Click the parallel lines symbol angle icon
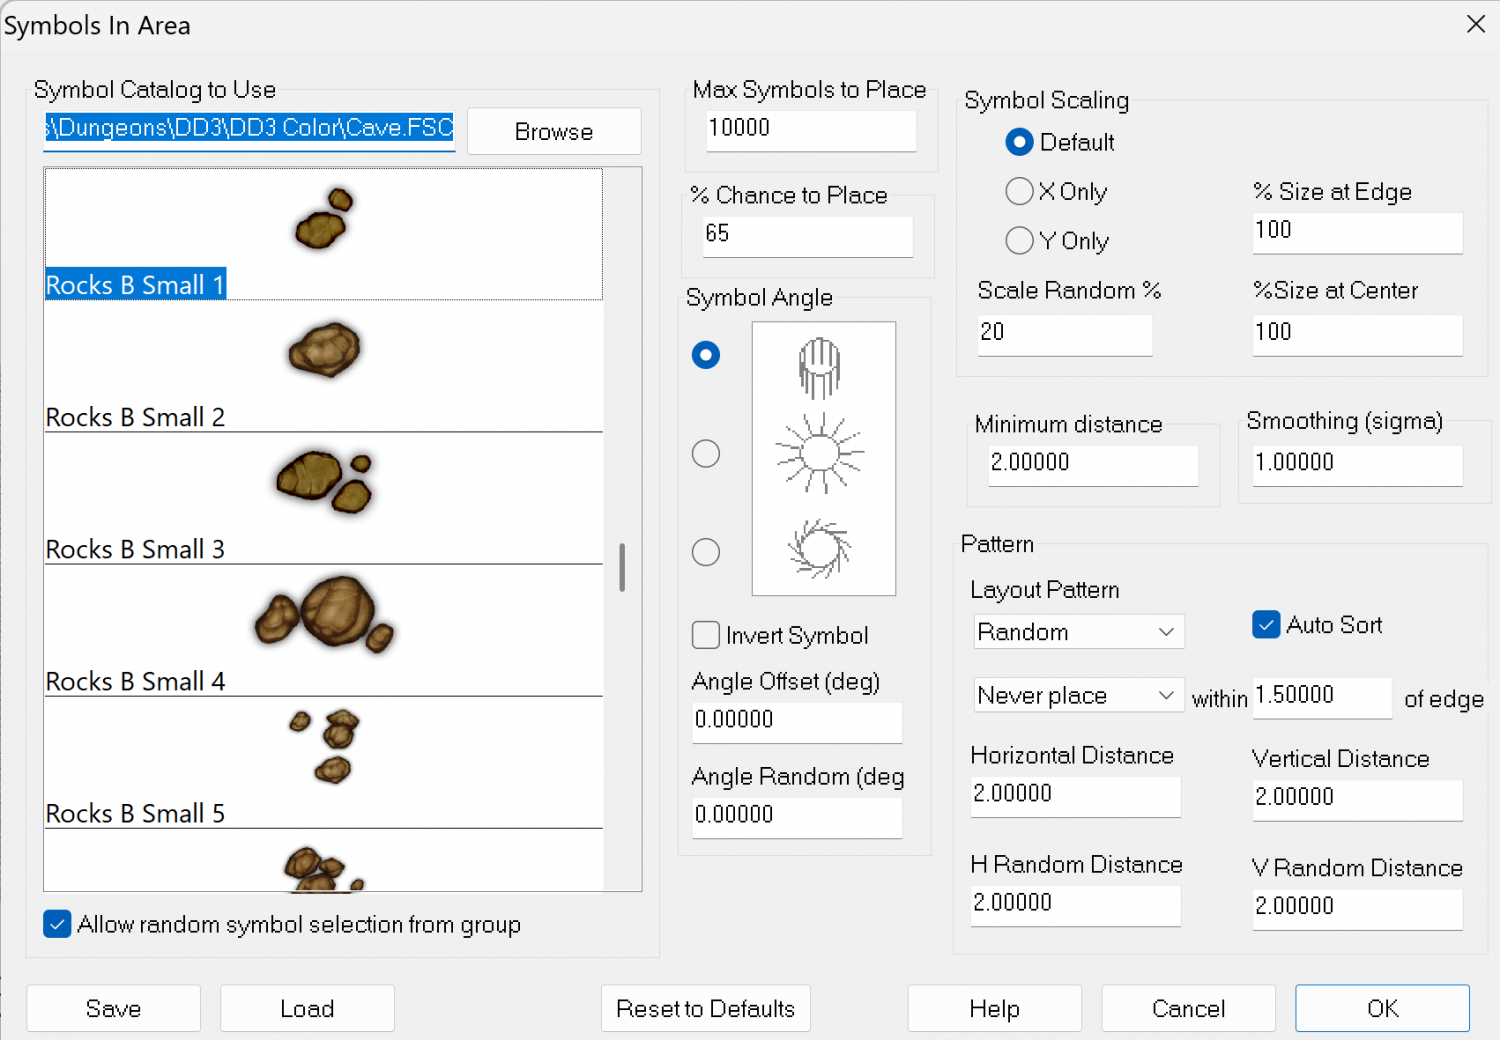This screenshot has height=1040, width=1500. (x=819, y=367)
